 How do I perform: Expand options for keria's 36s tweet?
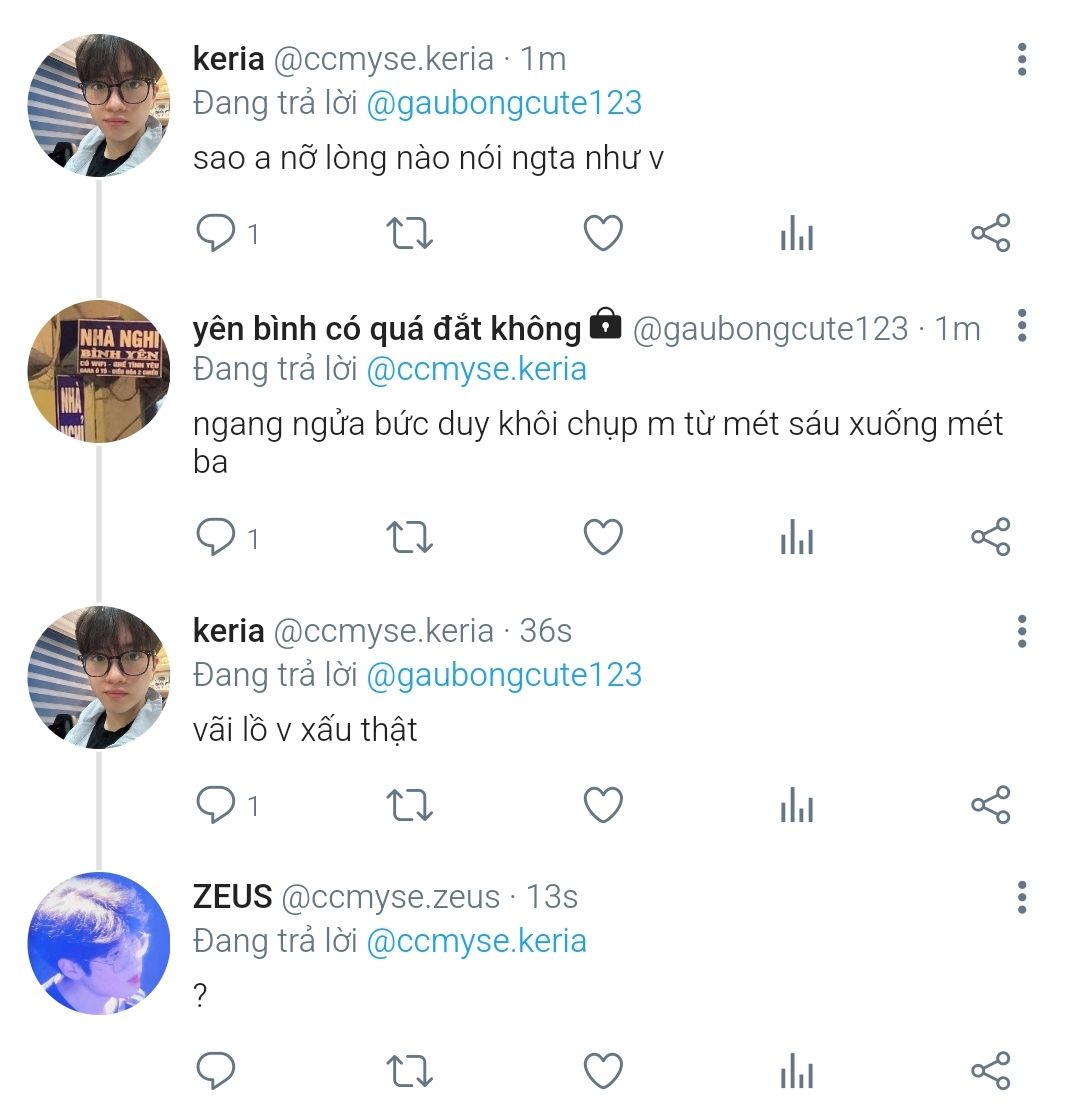1021,631
